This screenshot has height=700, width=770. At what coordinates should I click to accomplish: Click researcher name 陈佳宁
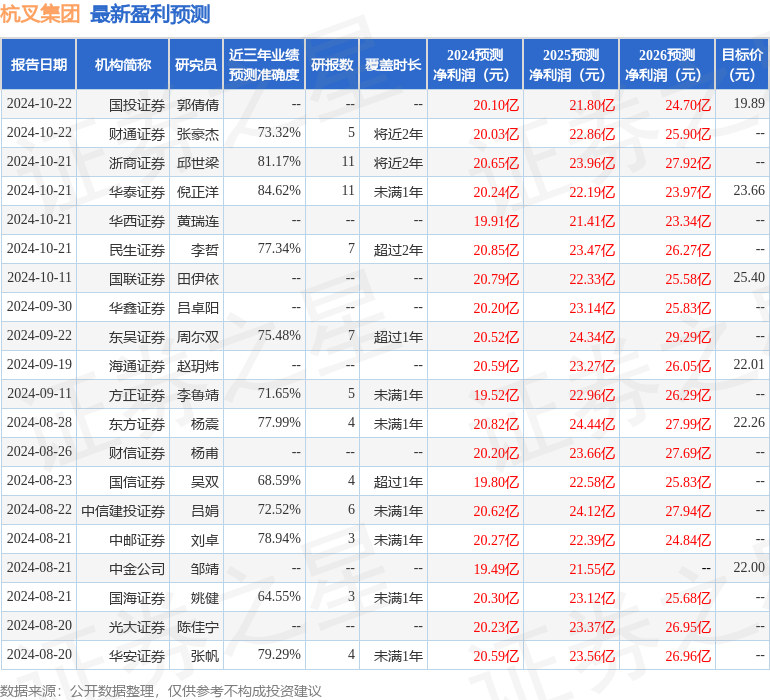tap(197, 626)
